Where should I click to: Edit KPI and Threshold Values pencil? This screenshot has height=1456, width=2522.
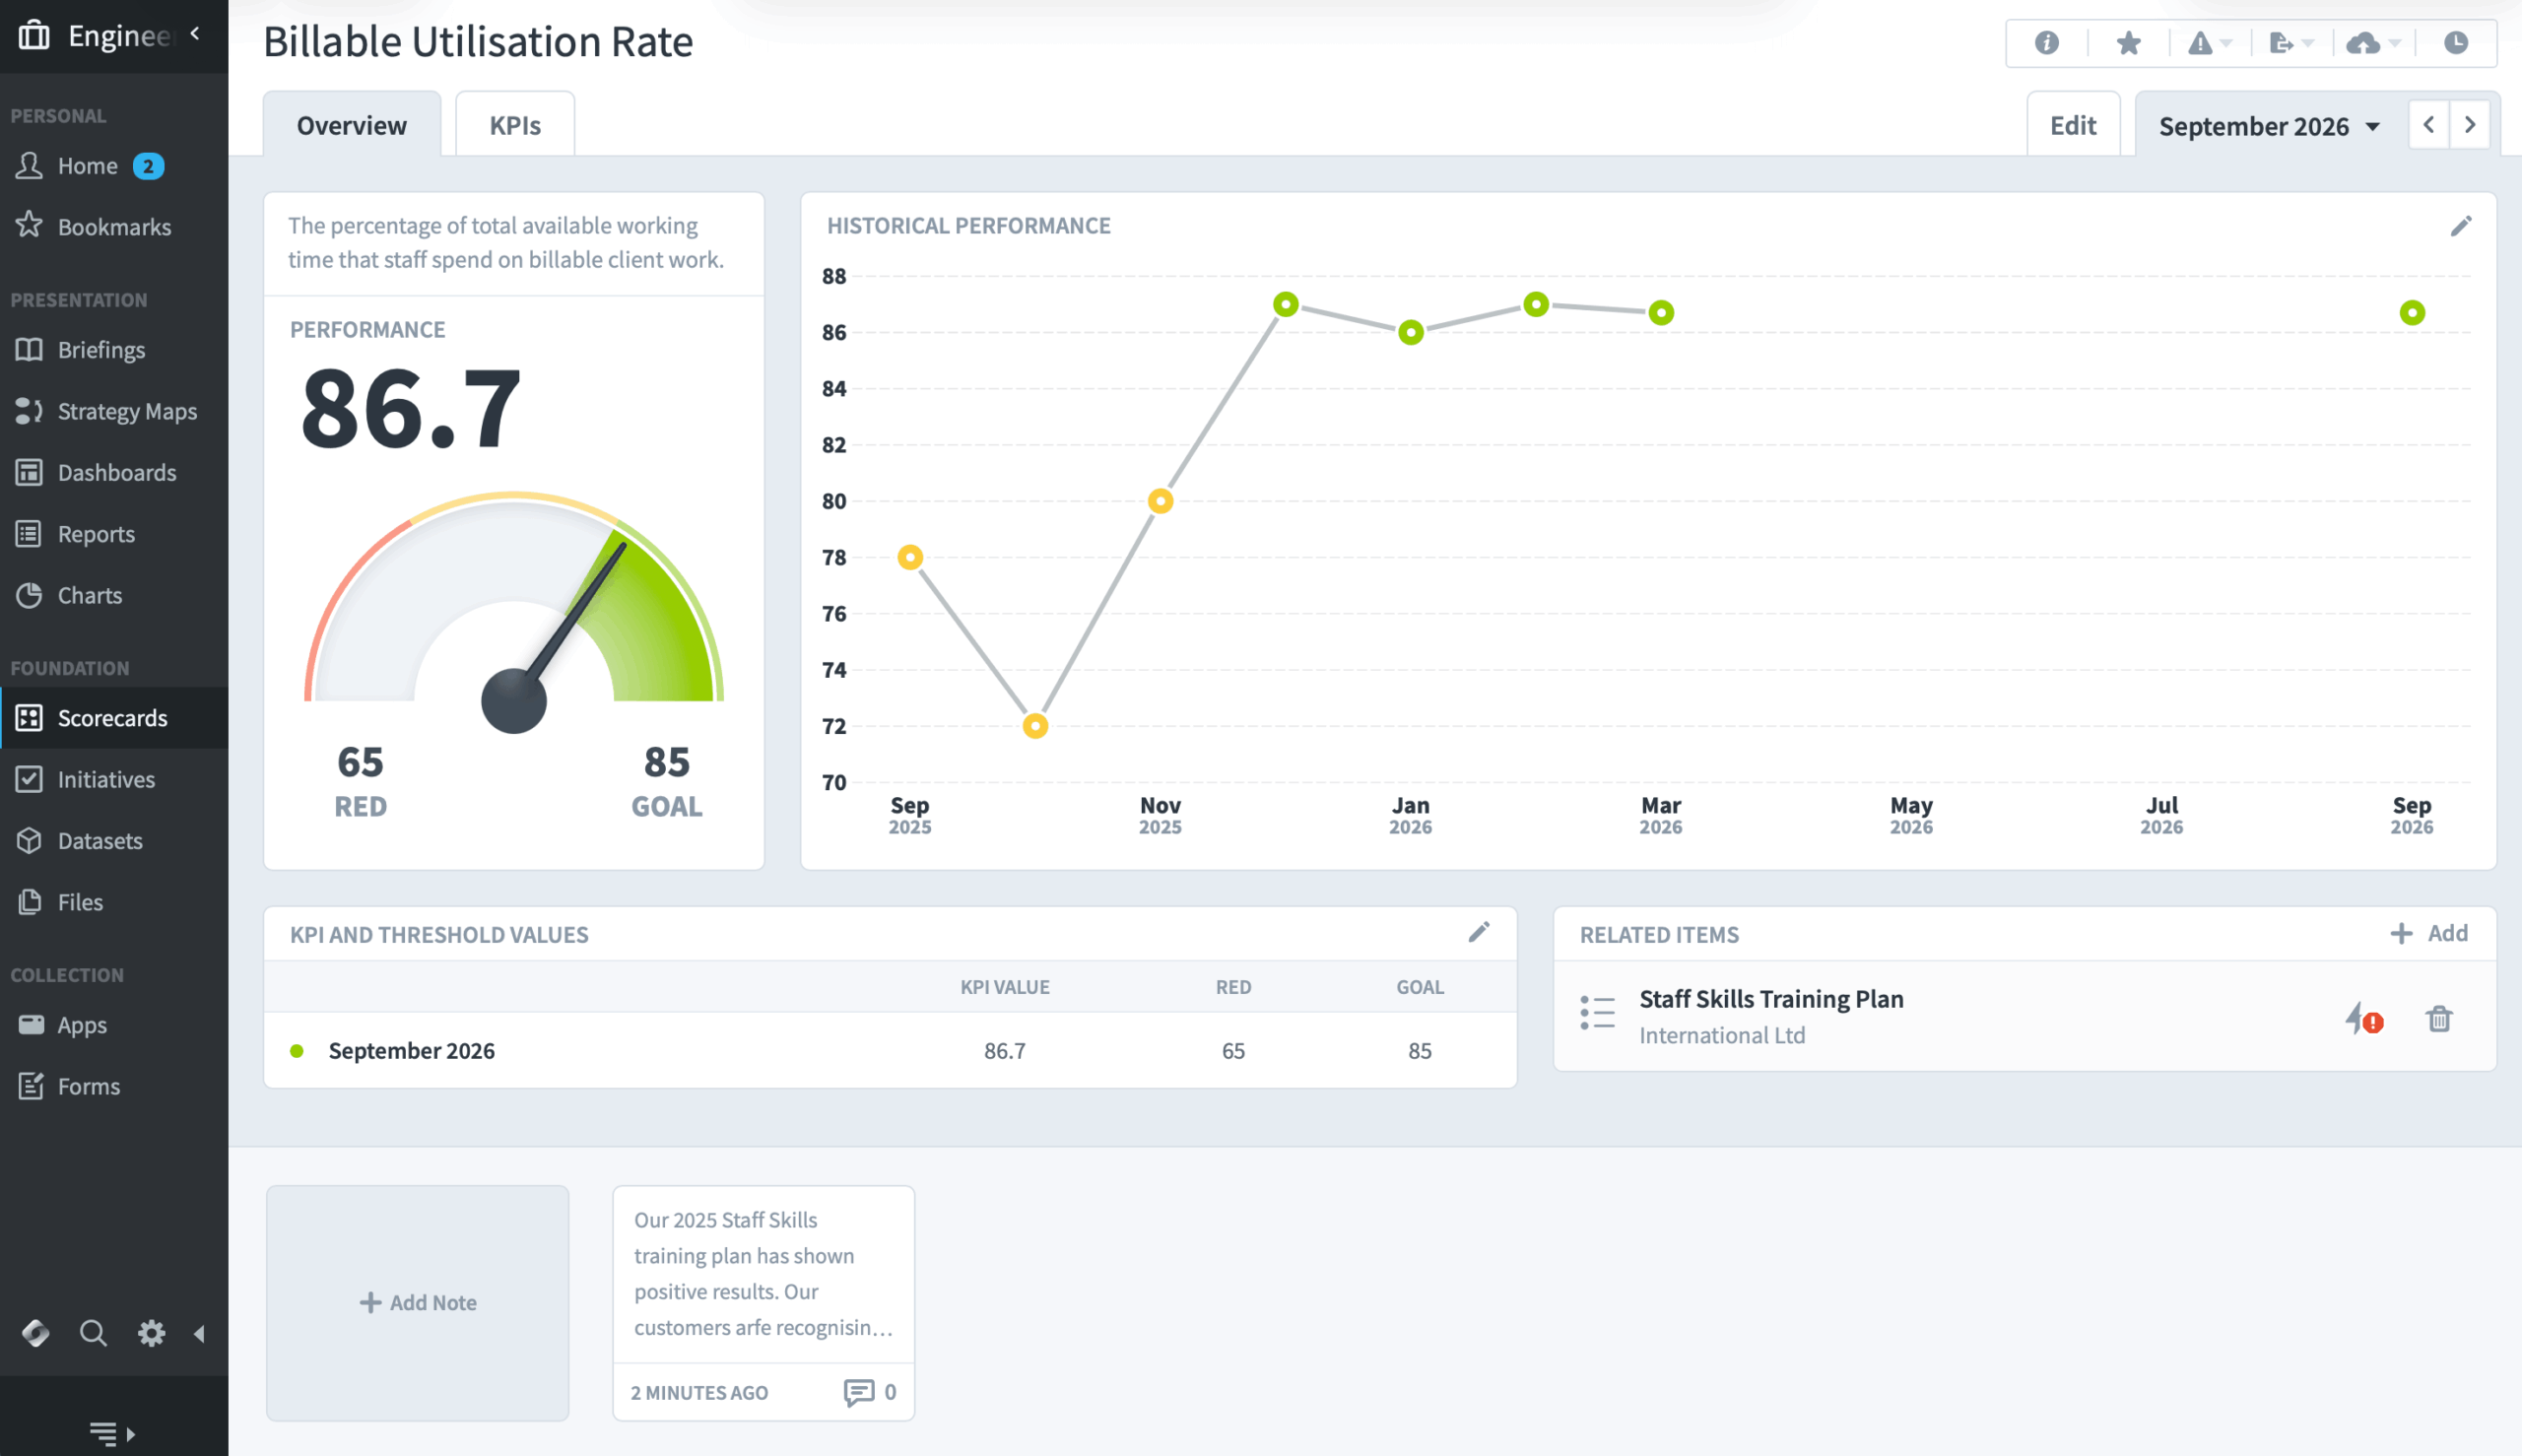pos(1478,932)
